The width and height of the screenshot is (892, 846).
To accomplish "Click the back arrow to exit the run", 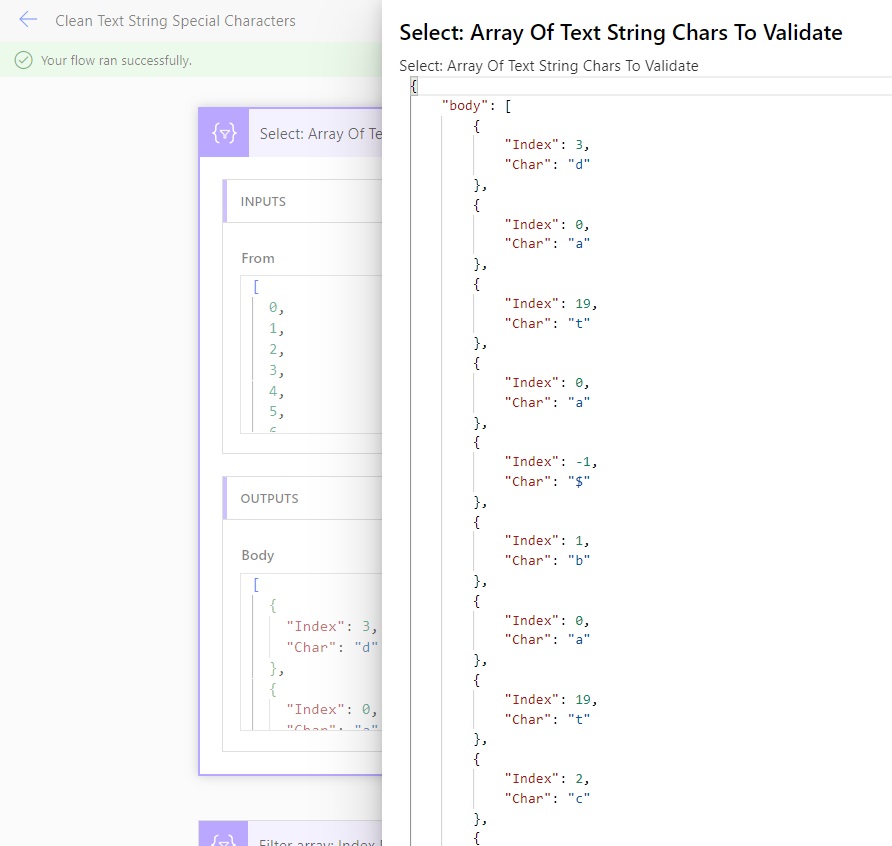I will 27,20.
